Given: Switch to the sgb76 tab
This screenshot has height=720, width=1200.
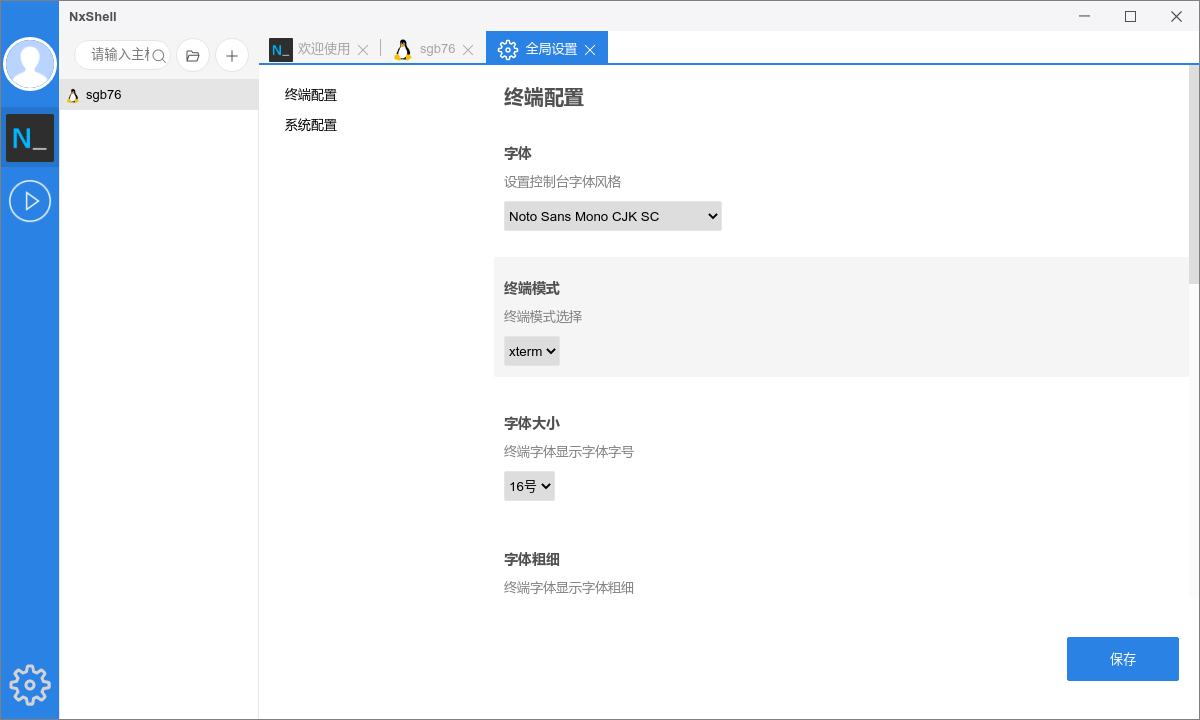Looking at the screenshot, I should pyautogui.click(x=436, y=49).
